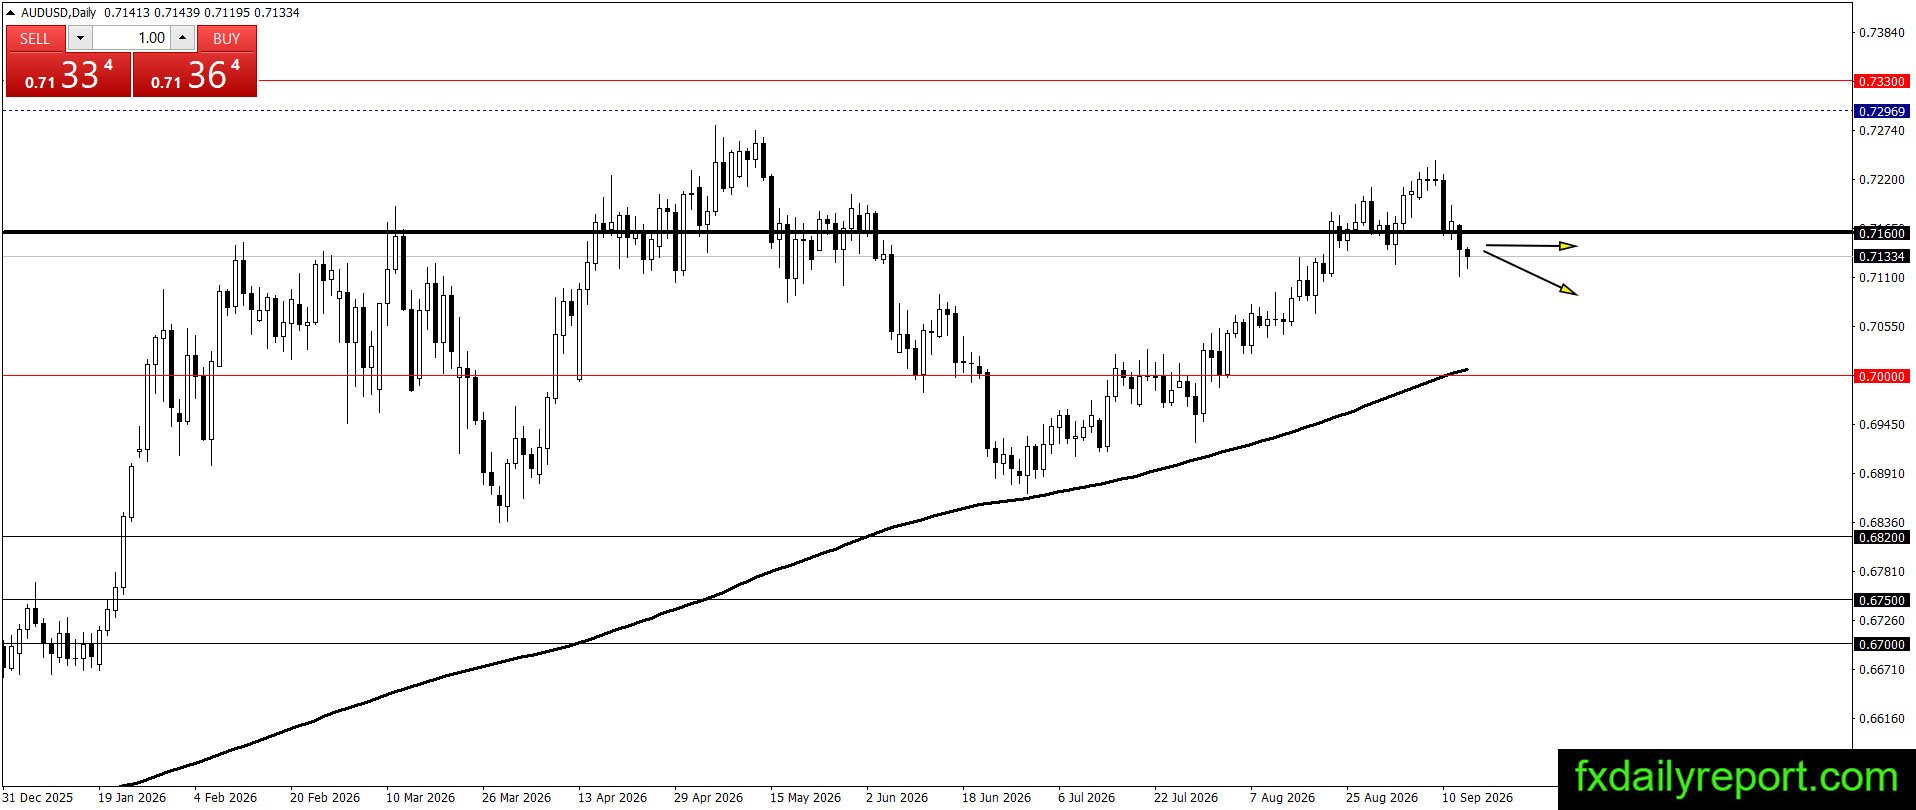The image size is (1916, 810).
Task: Click the fxdailyreport.com watermark link
Action: pyautogui.click(x=1736, y=777)
